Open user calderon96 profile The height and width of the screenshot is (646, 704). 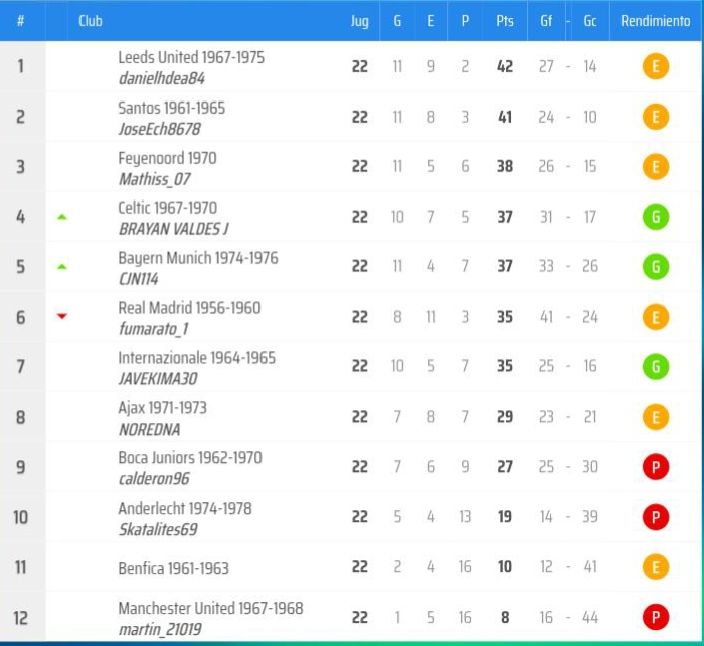pos(154,479)
